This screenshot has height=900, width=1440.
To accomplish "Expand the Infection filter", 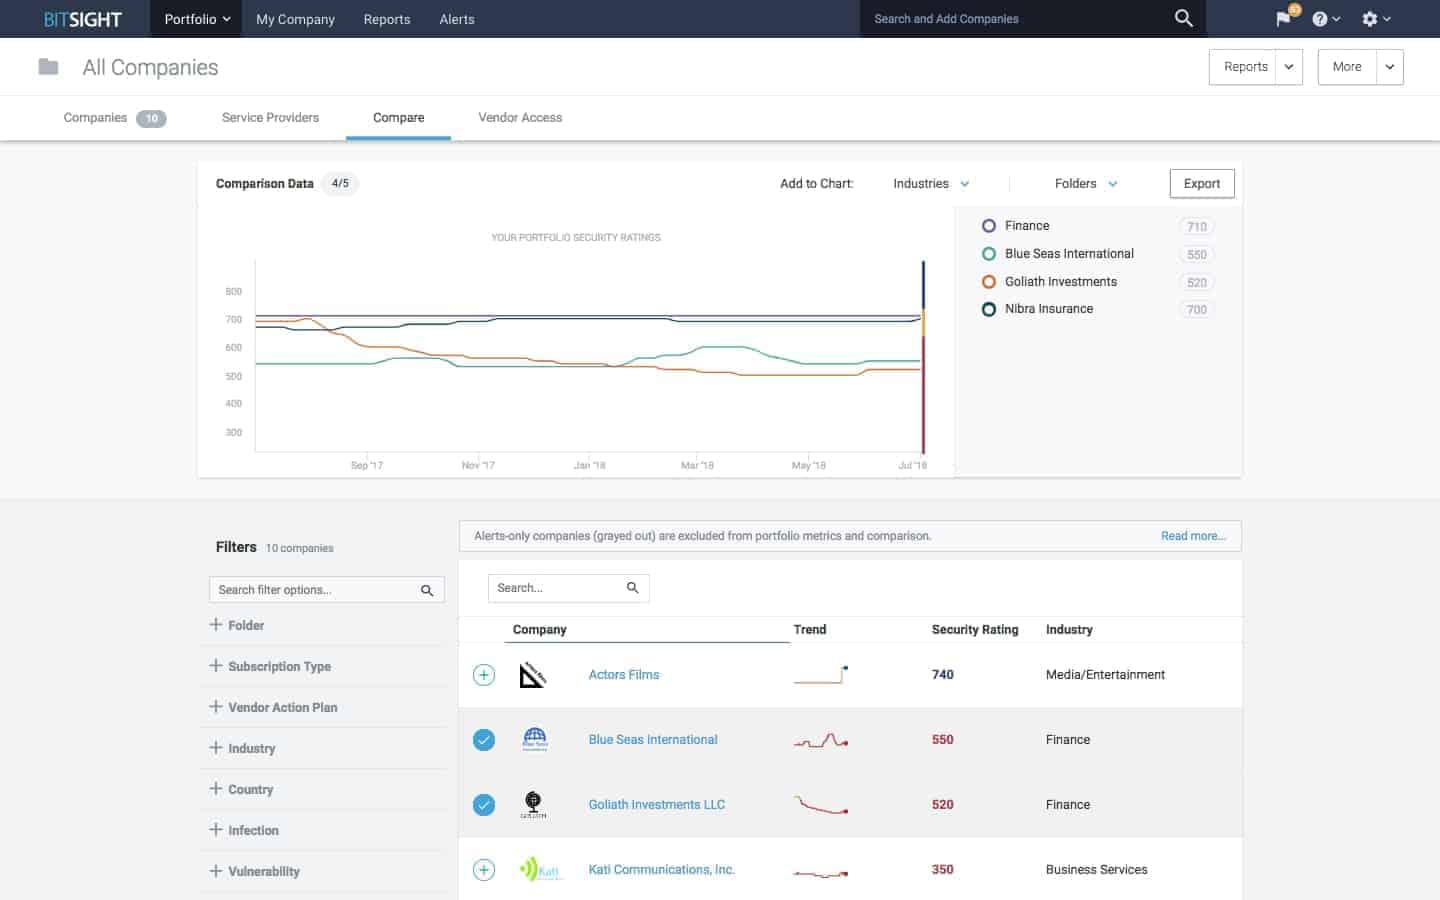I will [x=244, y=831].
